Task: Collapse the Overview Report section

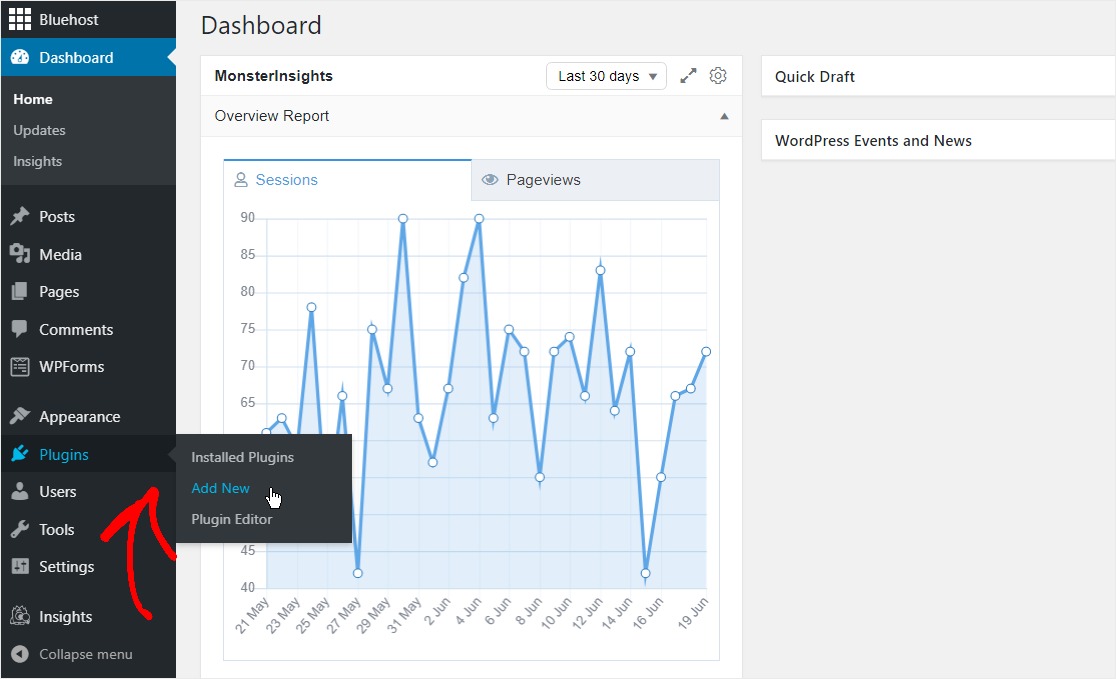Action: [x=724, y=116]
